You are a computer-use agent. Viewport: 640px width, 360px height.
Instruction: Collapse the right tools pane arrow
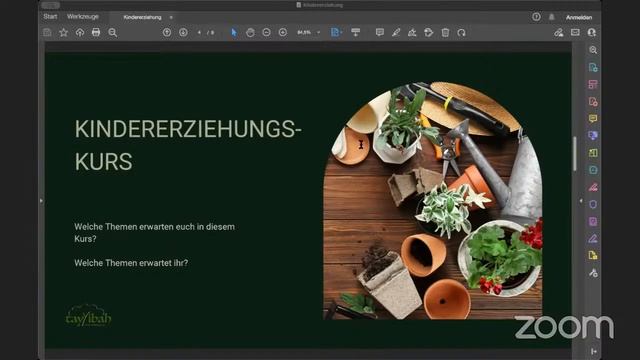coord(581,200)
